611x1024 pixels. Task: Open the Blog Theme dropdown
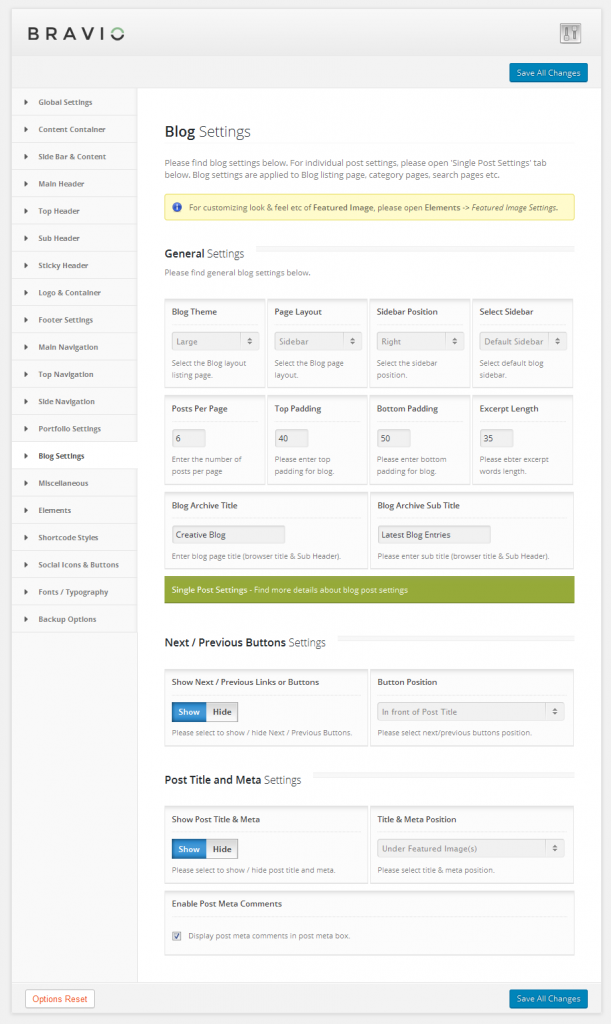[x=215, y=342]
